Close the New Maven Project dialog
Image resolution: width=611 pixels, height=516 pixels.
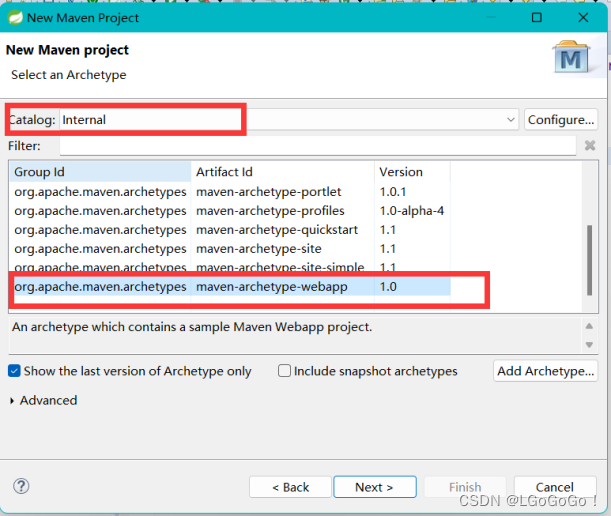(584, 18)
